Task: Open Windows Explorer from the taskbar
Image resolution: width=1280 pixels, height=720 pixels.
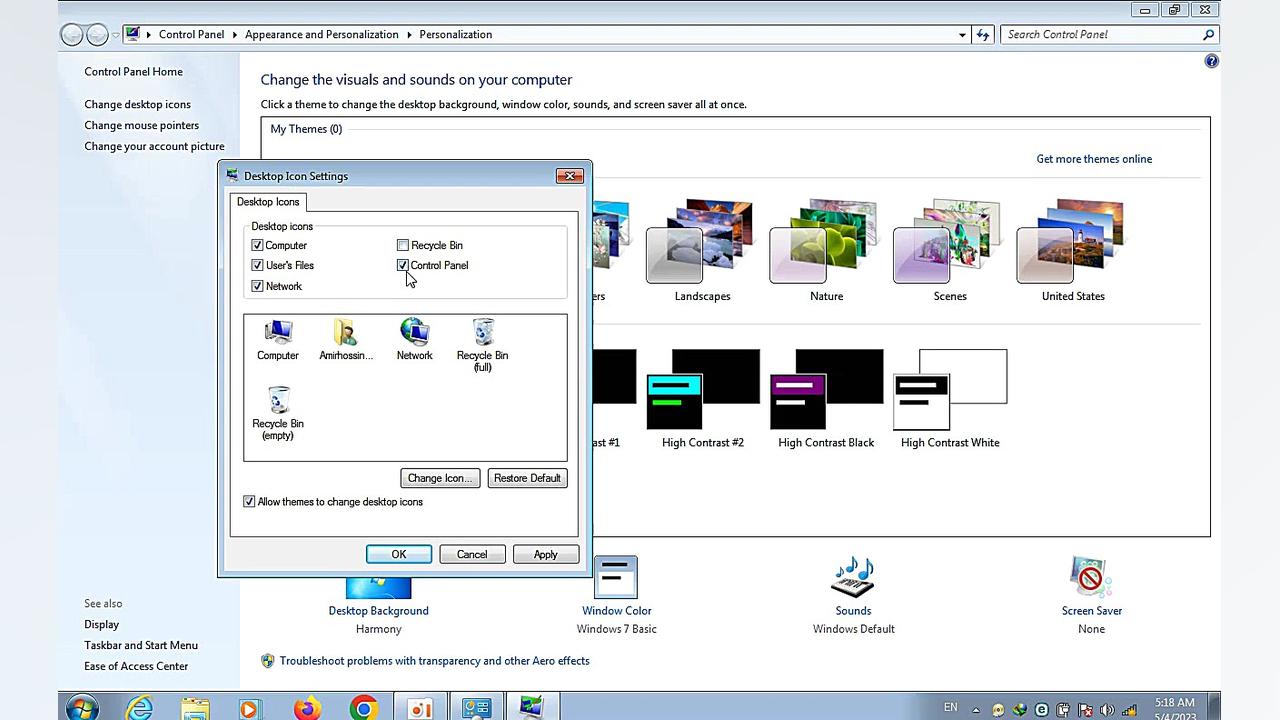Action: click(195, 708)
